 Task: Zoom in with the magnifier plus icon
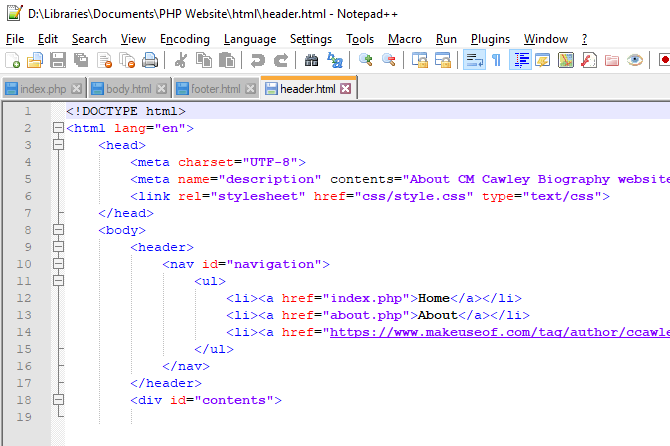(366, 60)
